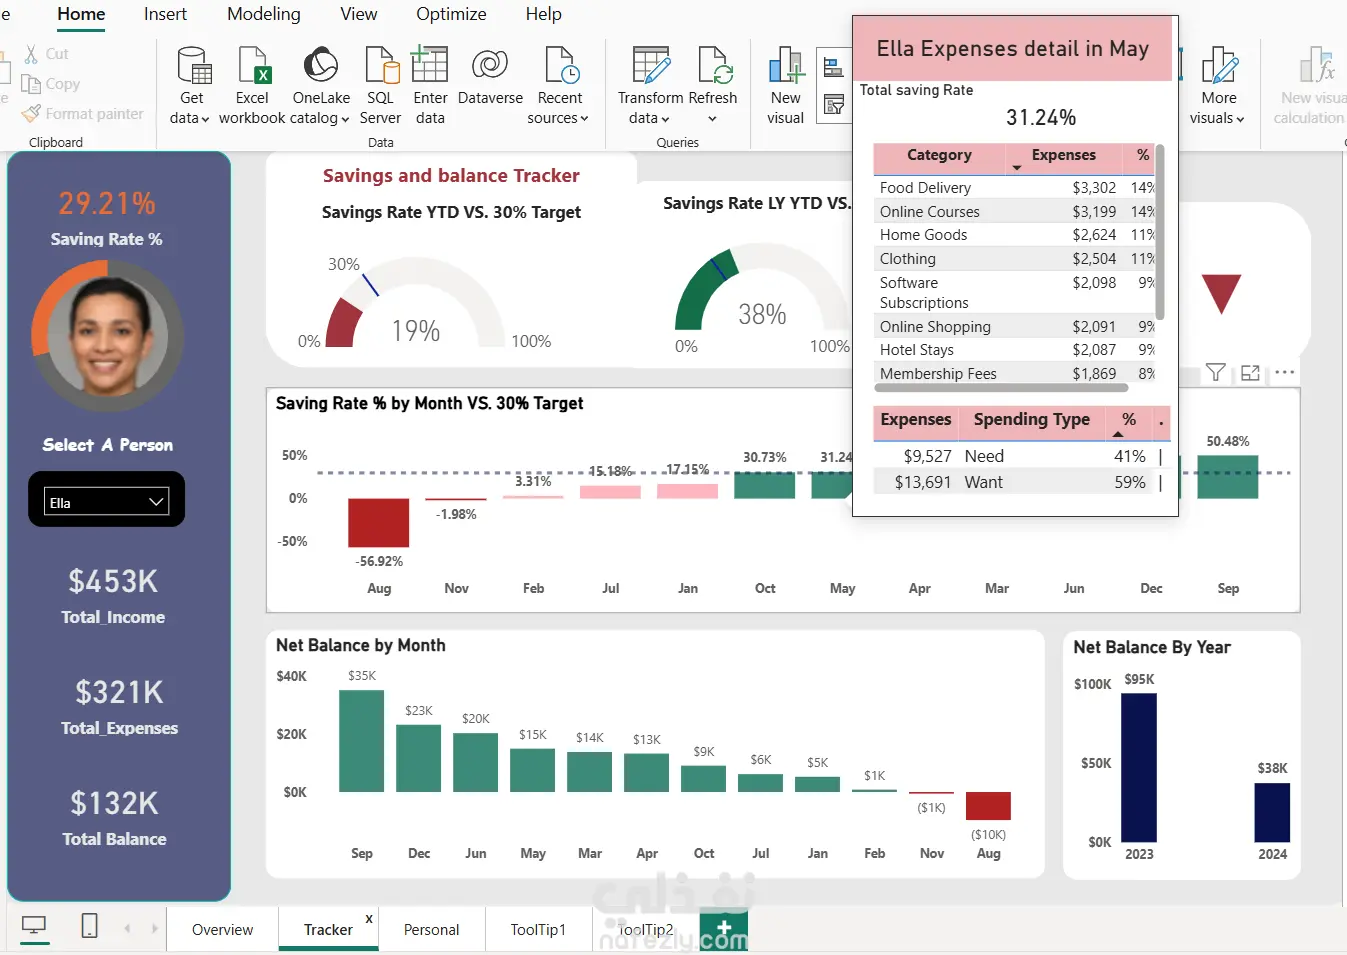This screenshot has height=955, width=1347.
Task: Open Excel workbook import
Action: (x=253, y=65)
